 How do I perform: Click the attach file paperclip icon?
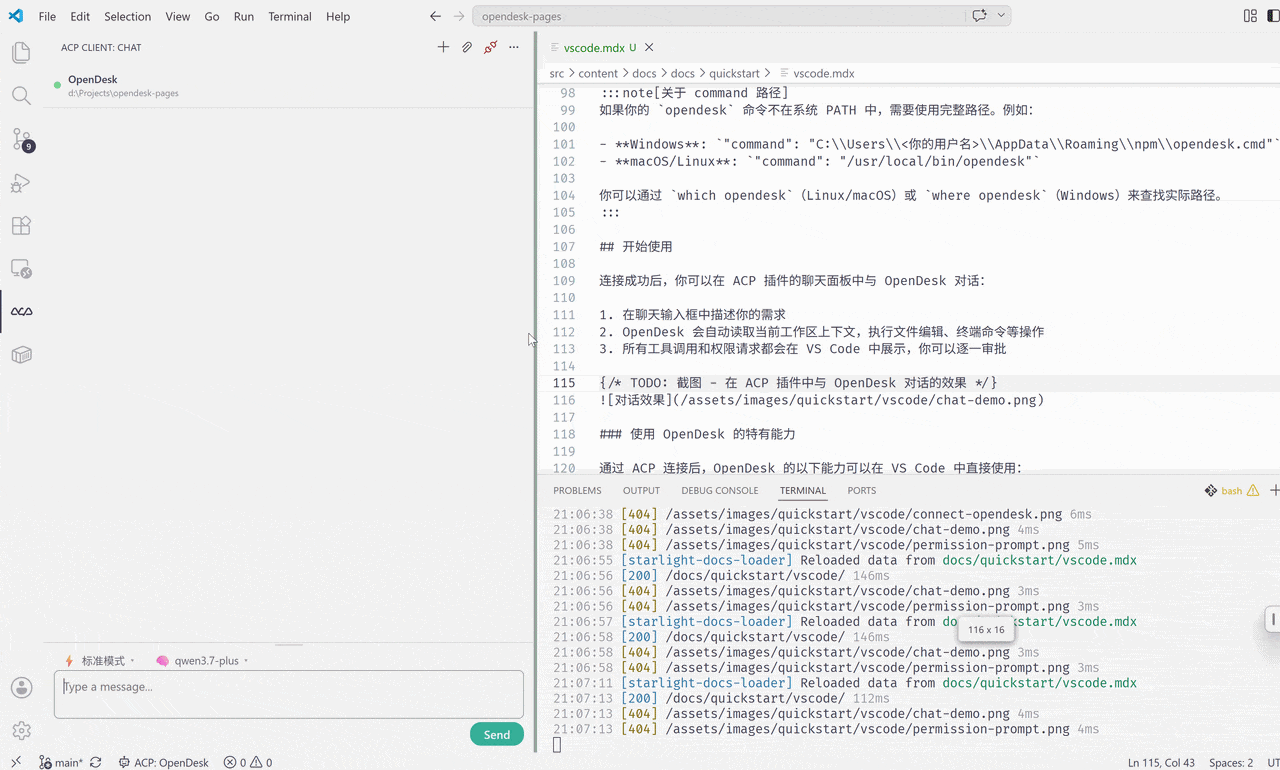pyautogui.click(x=467, y=47)
